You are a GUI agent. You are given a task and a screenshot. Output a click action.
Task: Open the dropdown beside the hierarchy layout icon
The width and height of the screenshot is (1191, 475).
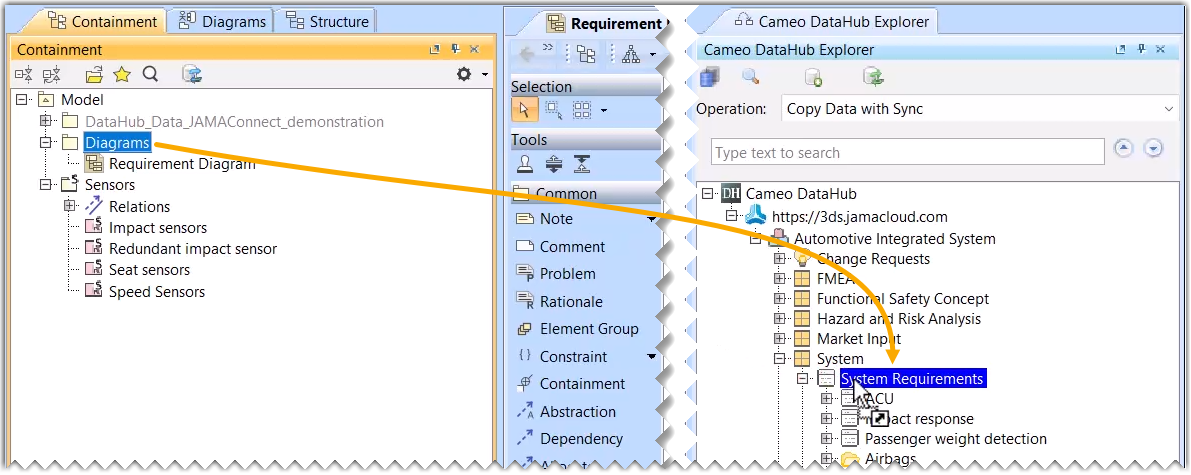(652, 54)
